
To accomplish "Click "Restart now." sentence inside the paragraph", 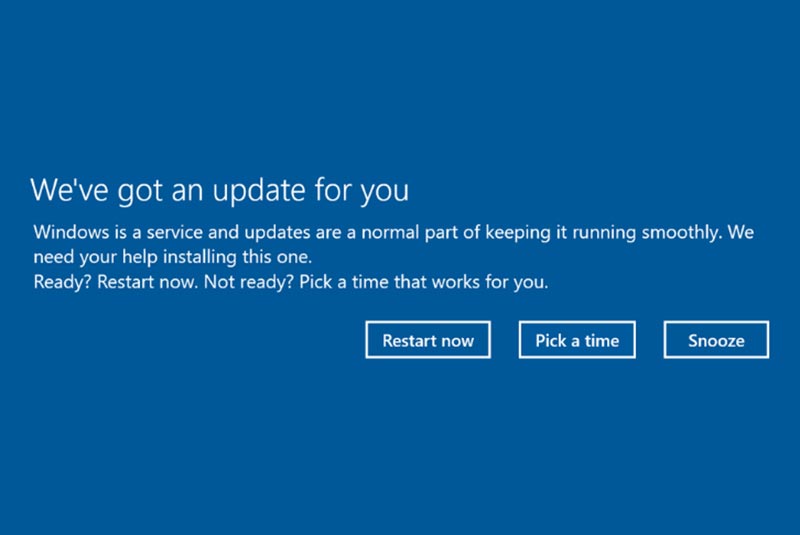I will (147, 282).
